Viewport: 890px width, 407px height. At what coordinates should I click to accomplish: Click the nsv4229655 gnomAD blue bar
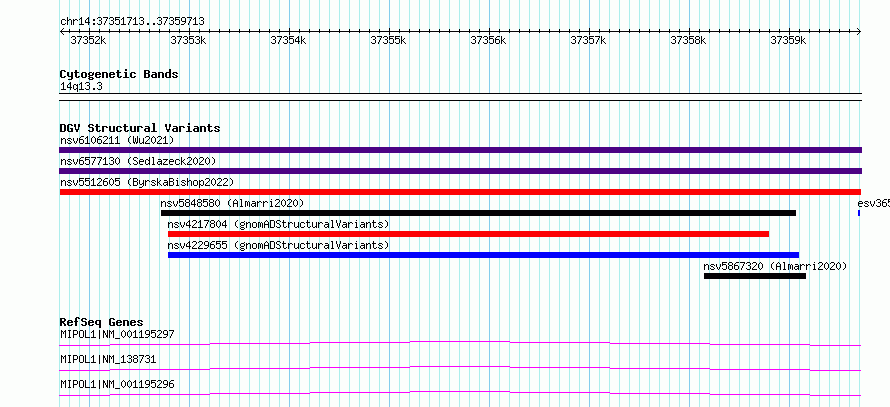point(484,255)
